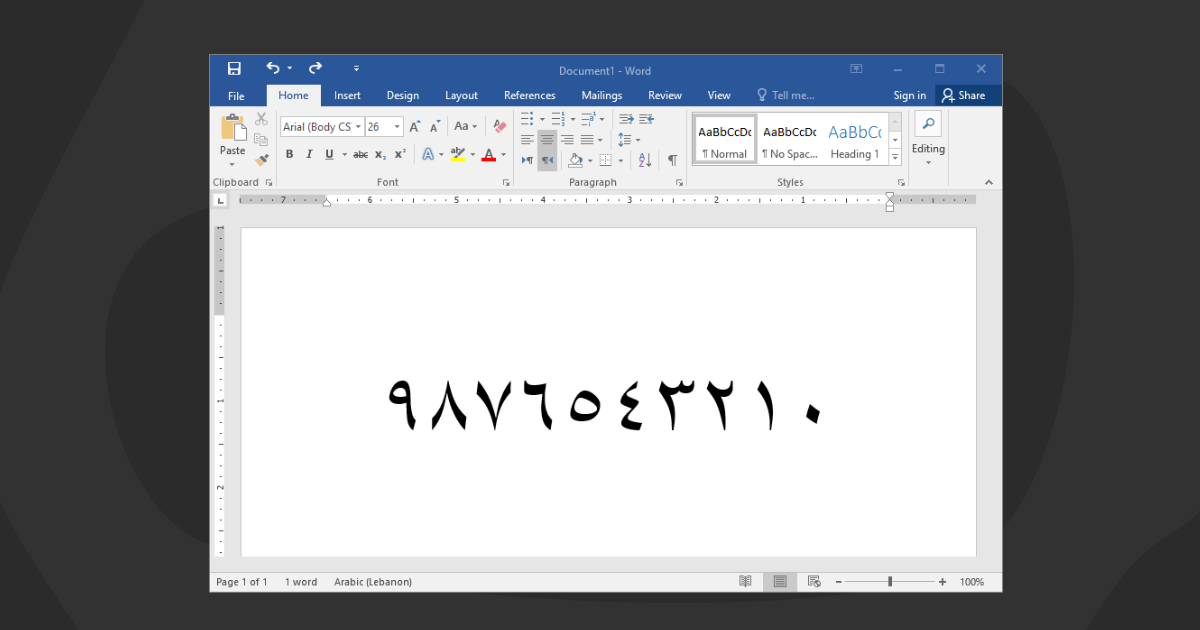Switch to Print Layout view
The height and width of the screenshot is (630, 1200).
(780, 582)
